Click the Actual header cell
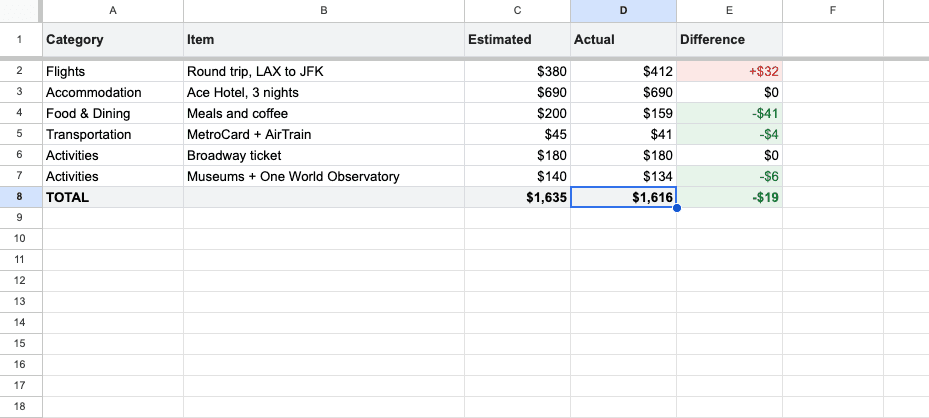Image resolution: width=929 pixels, height=418 pixels. (x=623, y=40)
